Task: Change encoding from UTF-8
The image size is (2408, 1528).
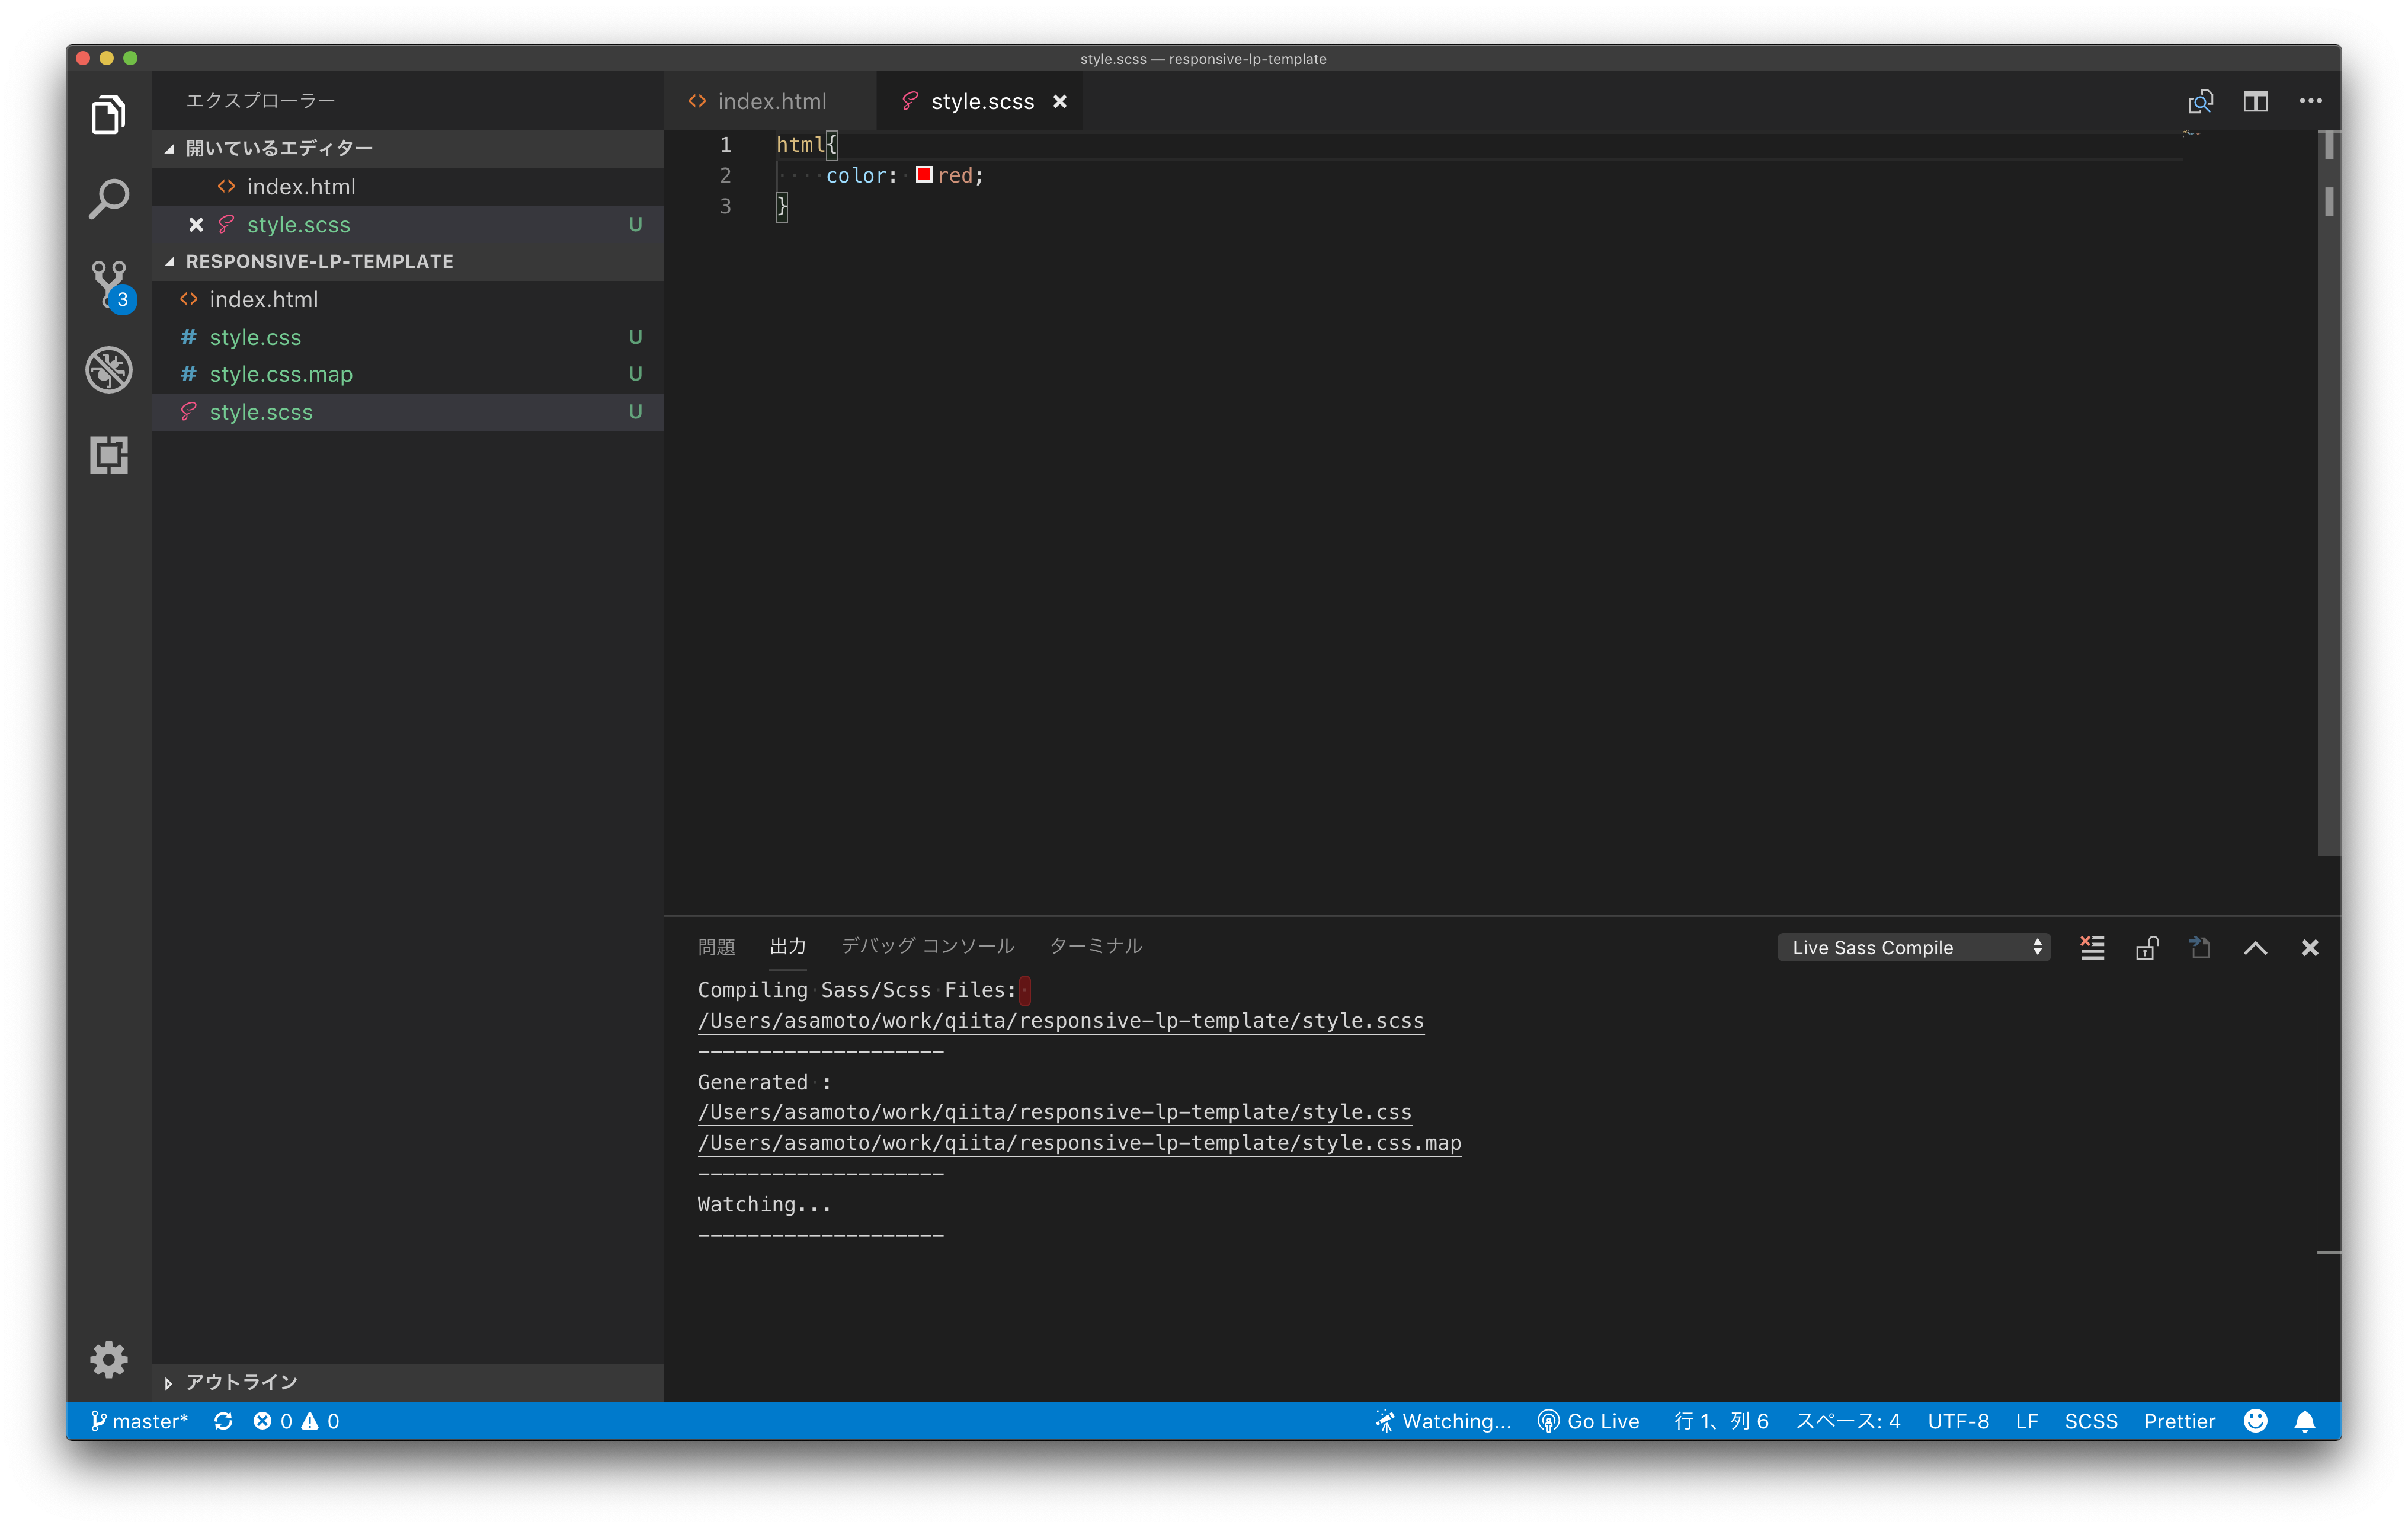Action: (x=1958, y=1421)
